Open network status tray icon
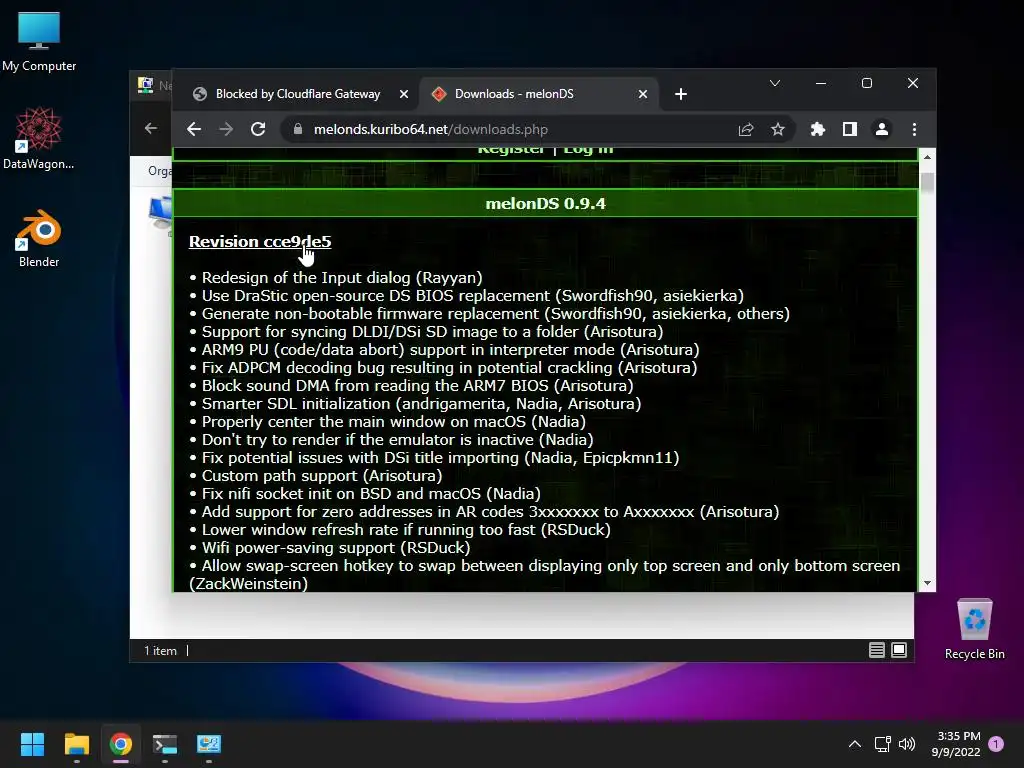The image size is (1024, 768). 882,744
